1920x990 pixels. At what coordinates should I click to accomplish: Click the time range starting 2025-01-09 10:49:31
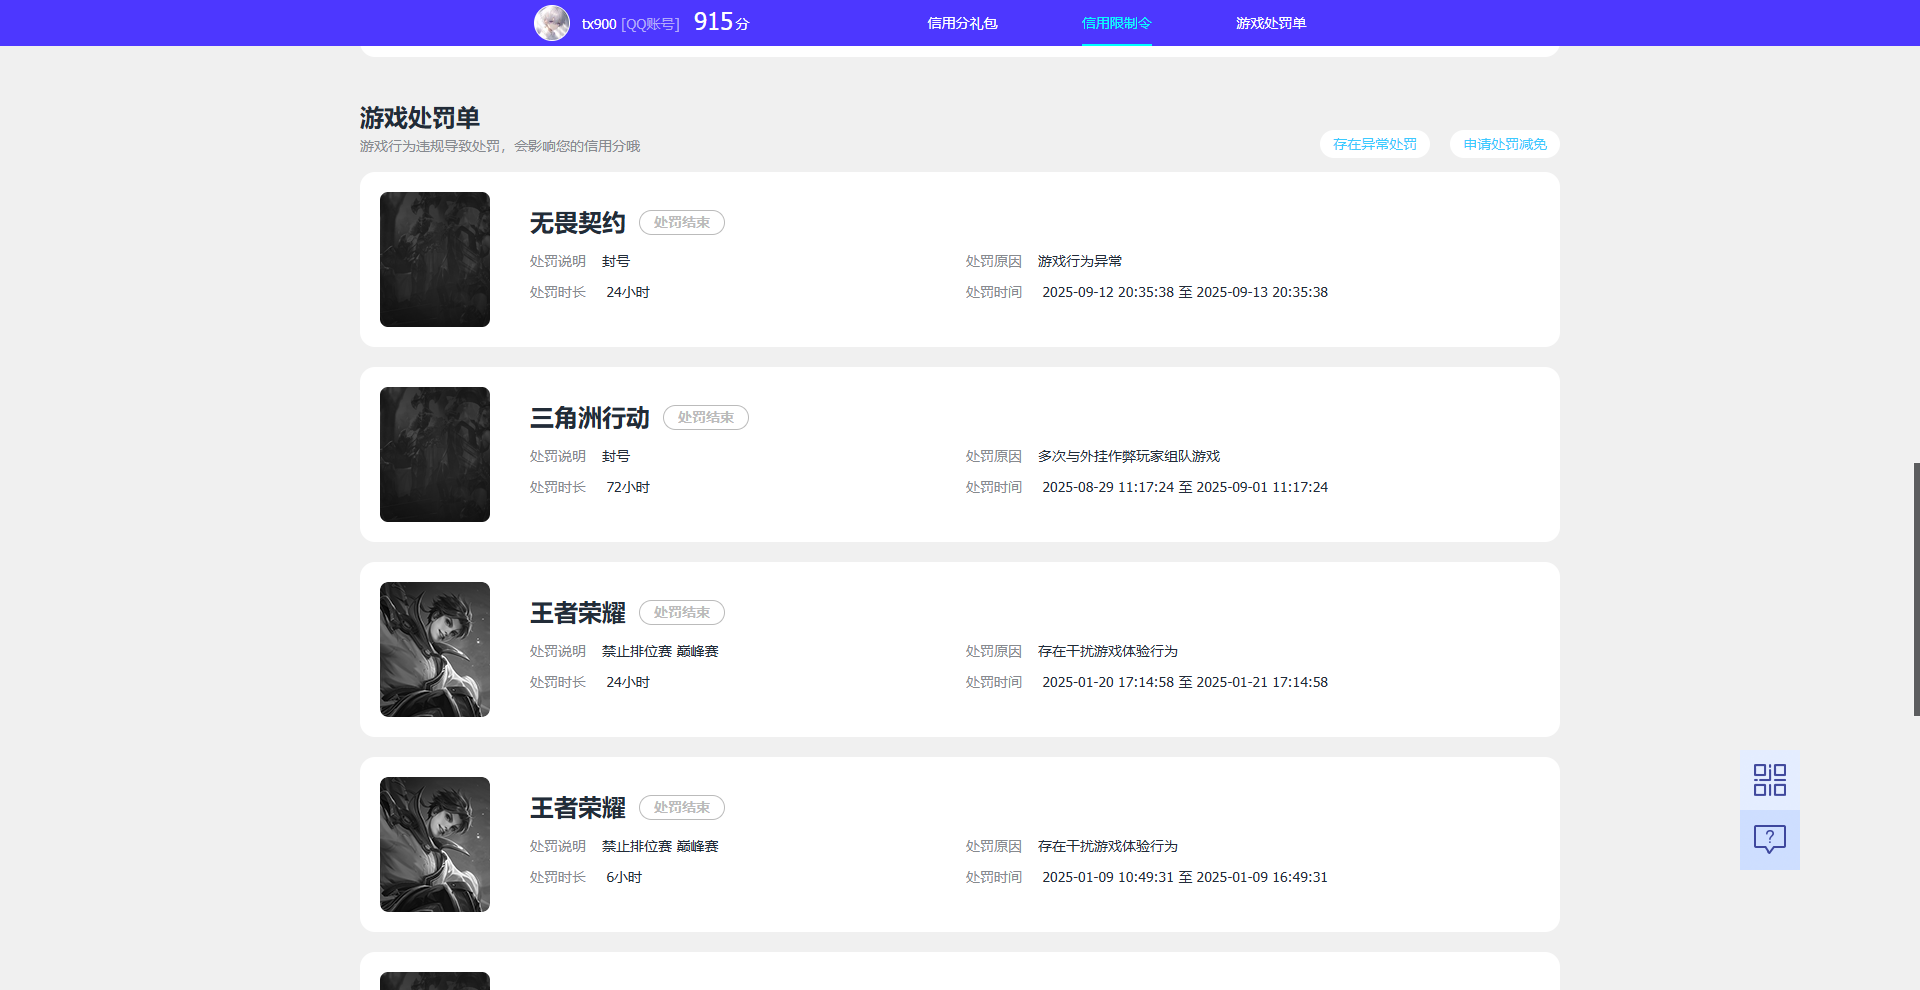1185,877
